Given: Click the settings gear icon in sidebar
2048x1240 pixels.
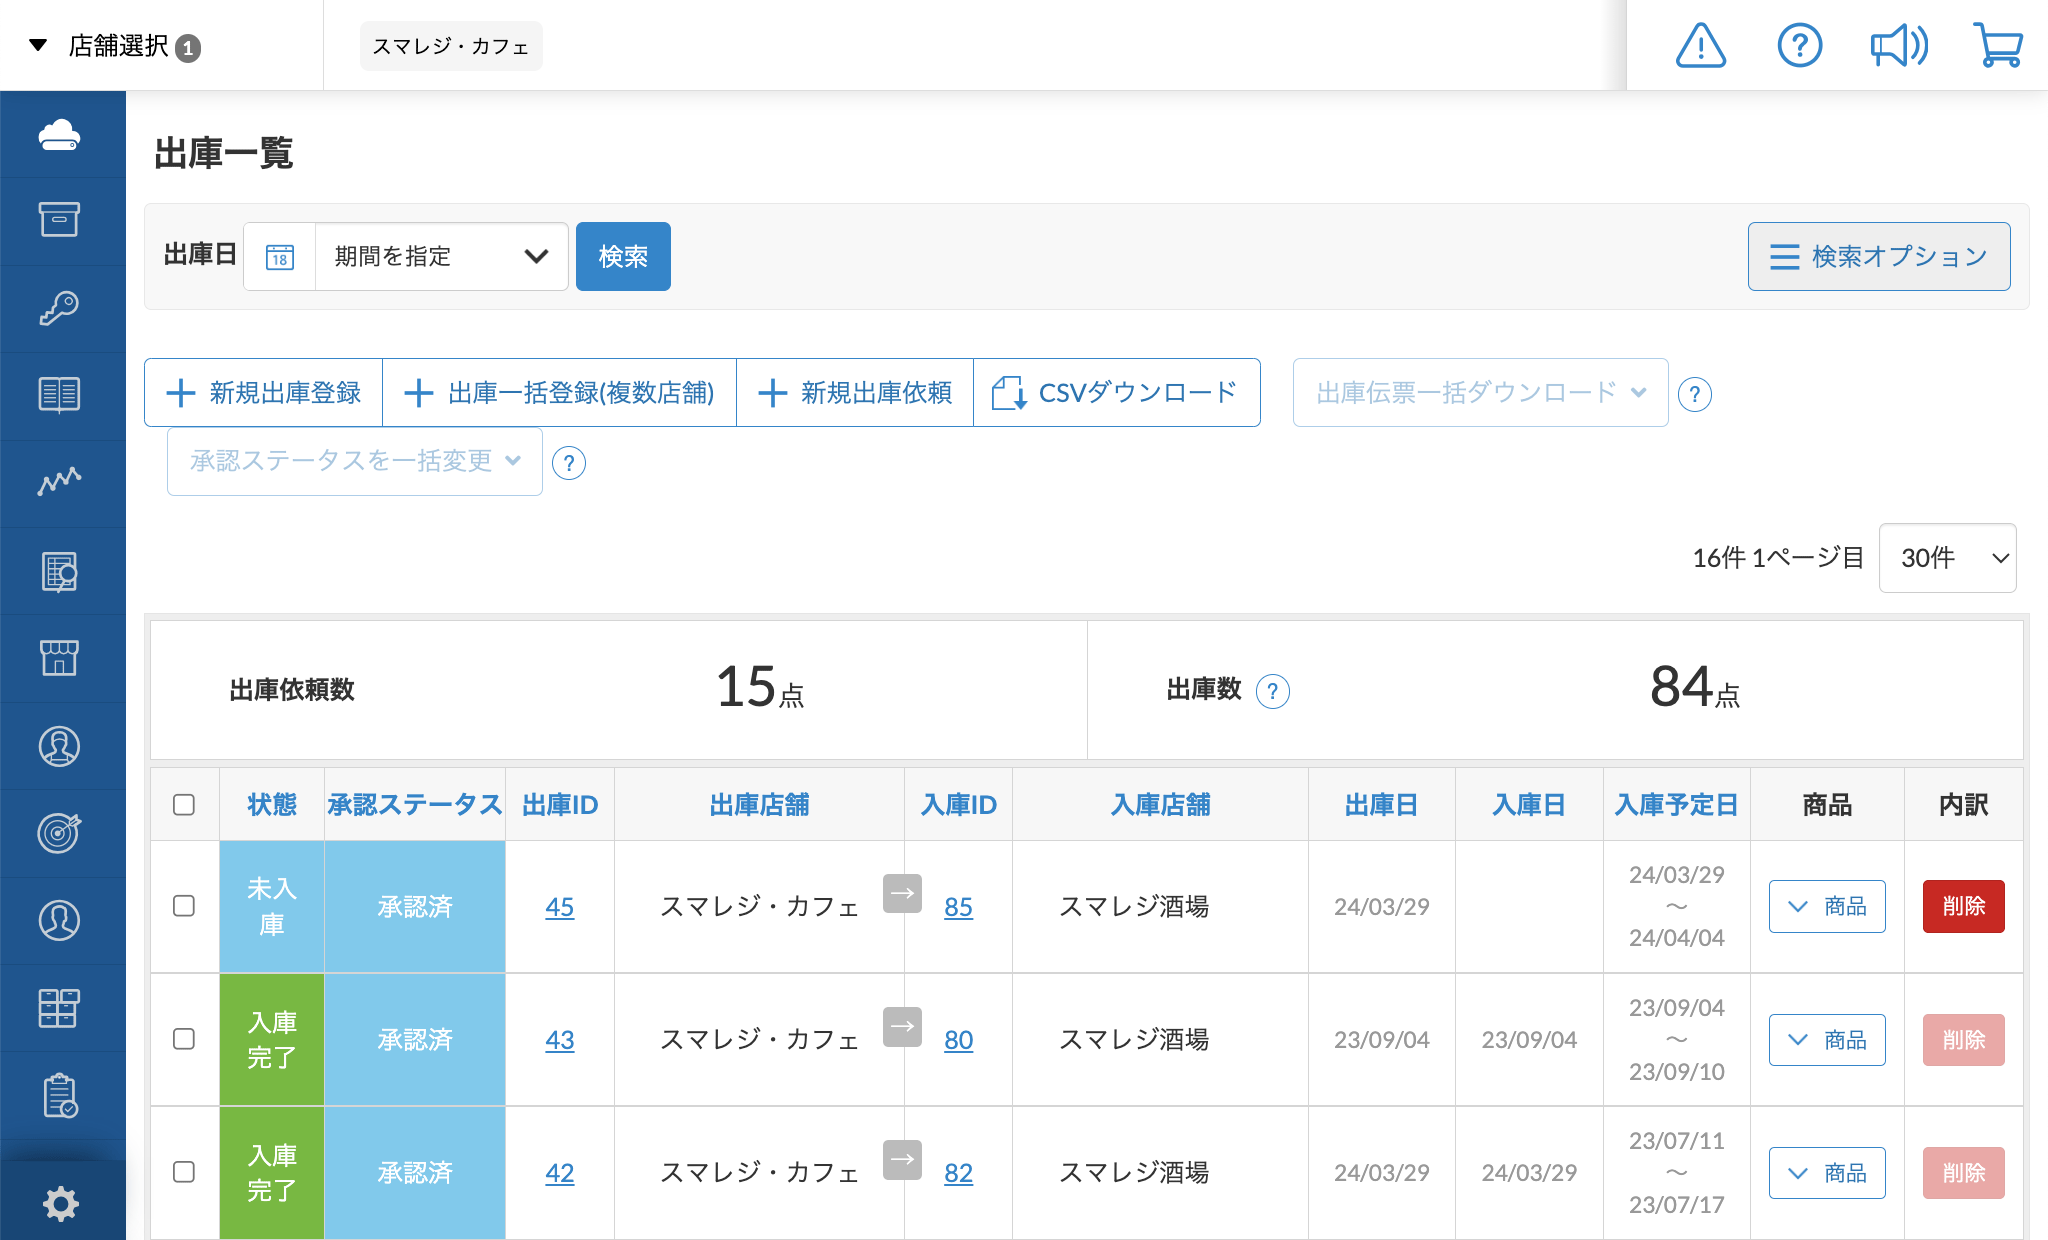Looking at the screenshot, I should [59, 1202].
